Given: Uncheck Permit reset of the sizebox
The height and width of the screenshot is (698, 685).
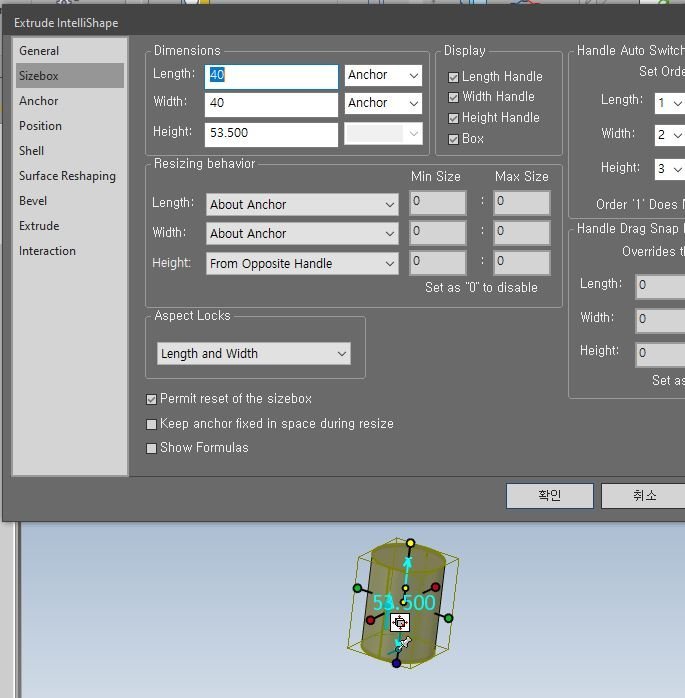Looking at the screenshot, I should (x=151, y=399).
